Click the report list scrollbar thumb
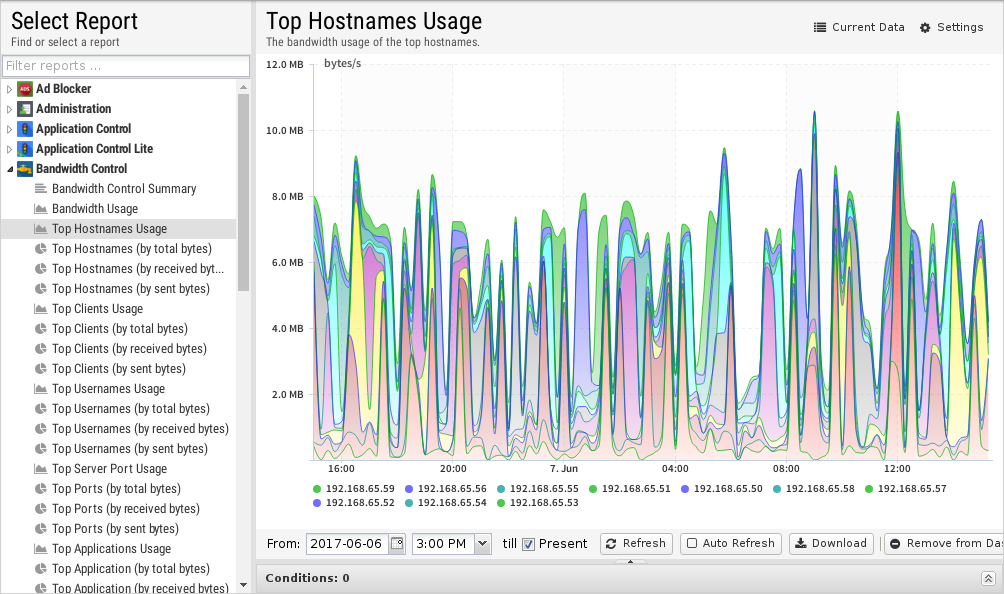This screenshot has width=1004, height=594. [x=243, y=192]
